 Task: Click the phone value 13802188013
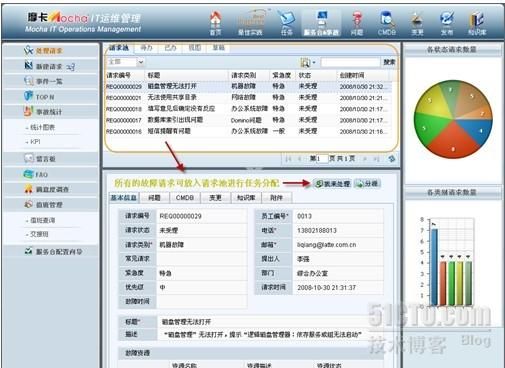(317, 230)
